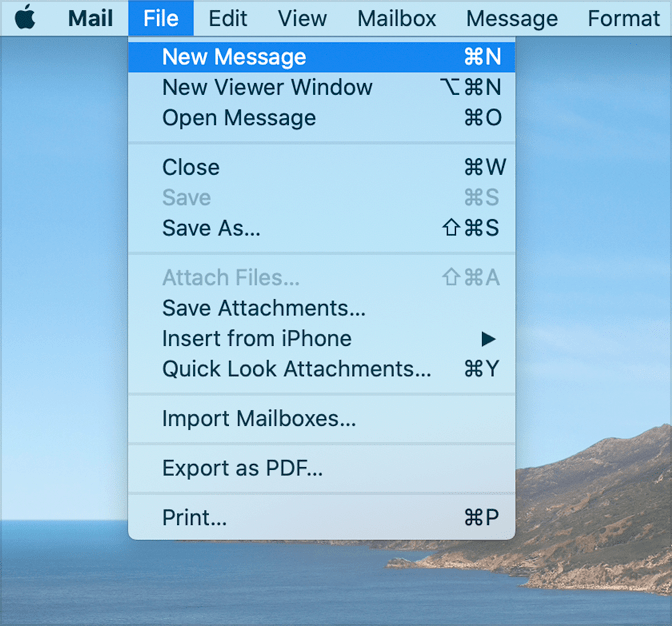
Task: Select the Close menu item
Action: click(x=321, y=167)
